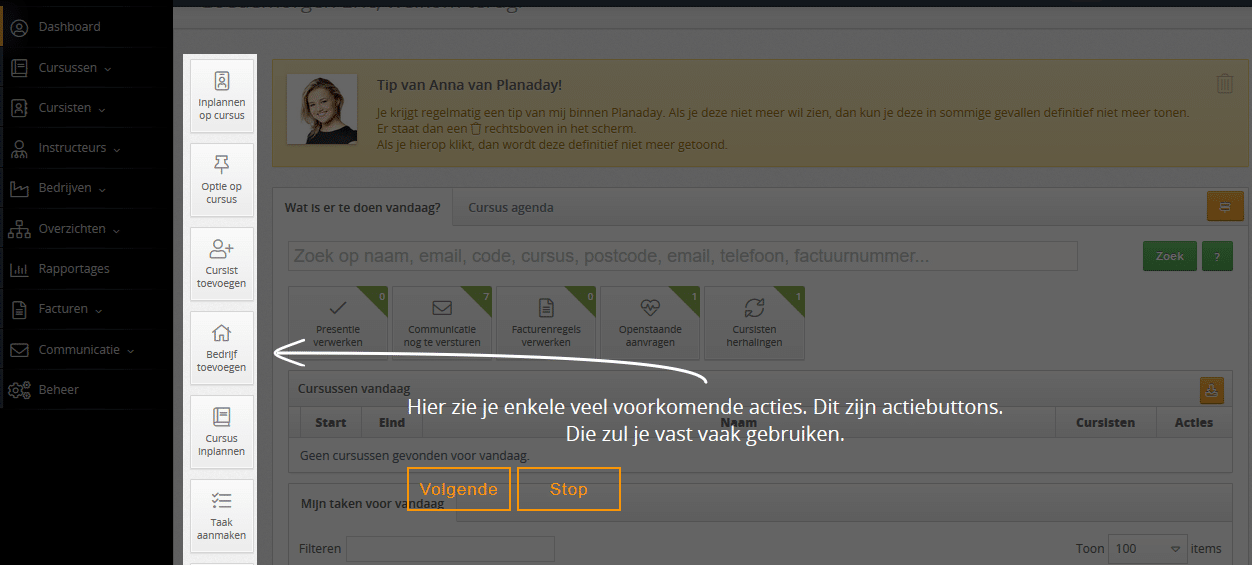Dismiss the tip using the trash icon
This screenshot has width=1252, height=565.
tap(1224, 84)
